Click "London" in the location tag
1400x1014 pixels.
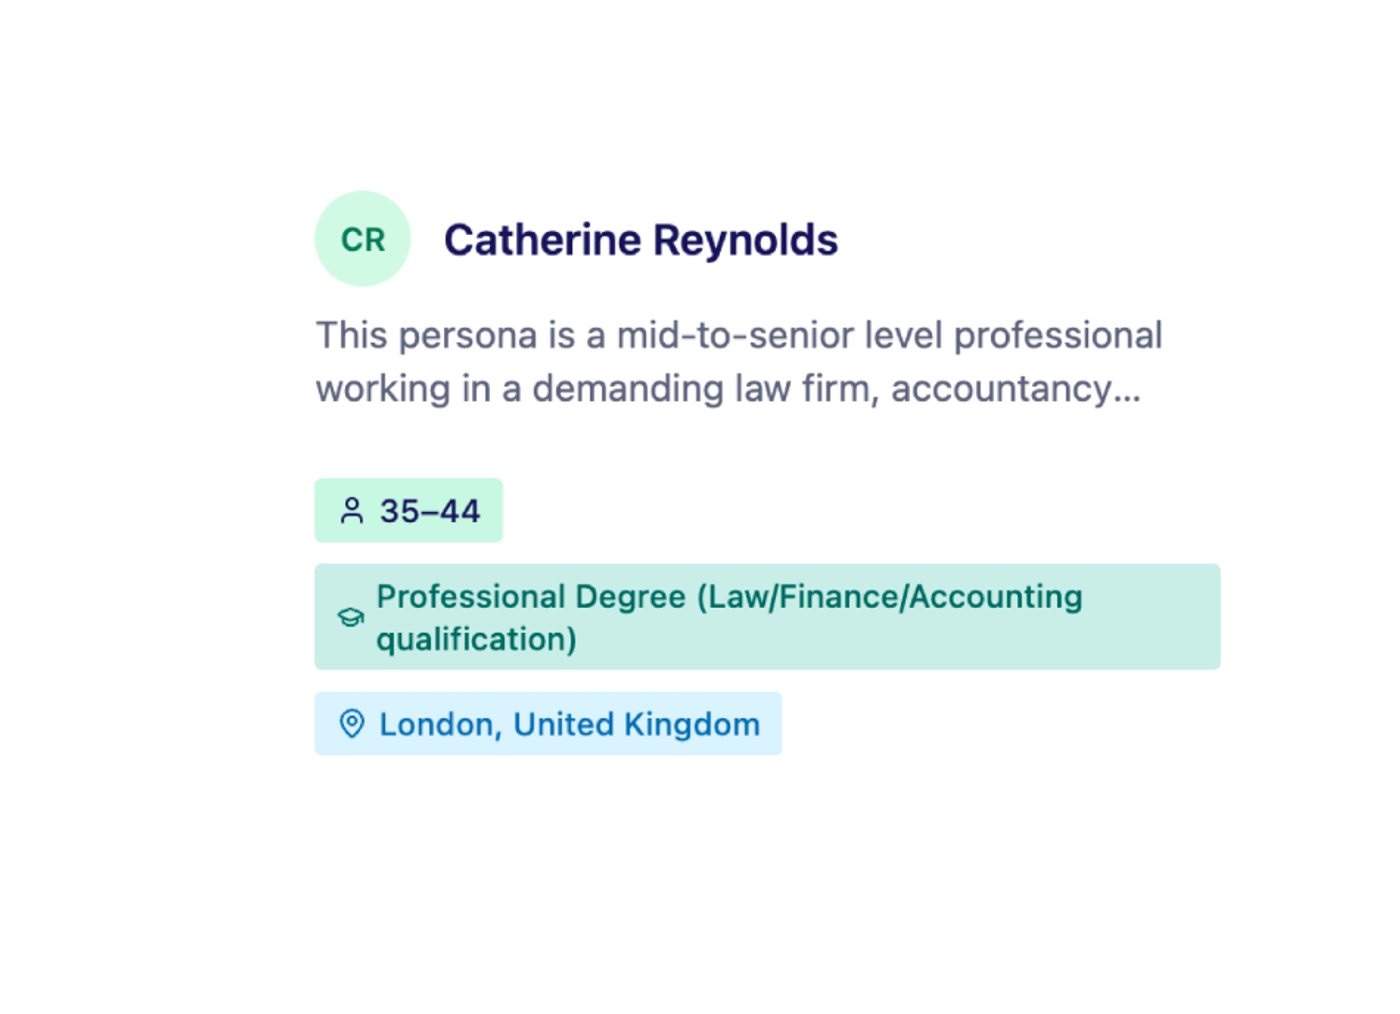pyautogui.click(x=438, y=724)
